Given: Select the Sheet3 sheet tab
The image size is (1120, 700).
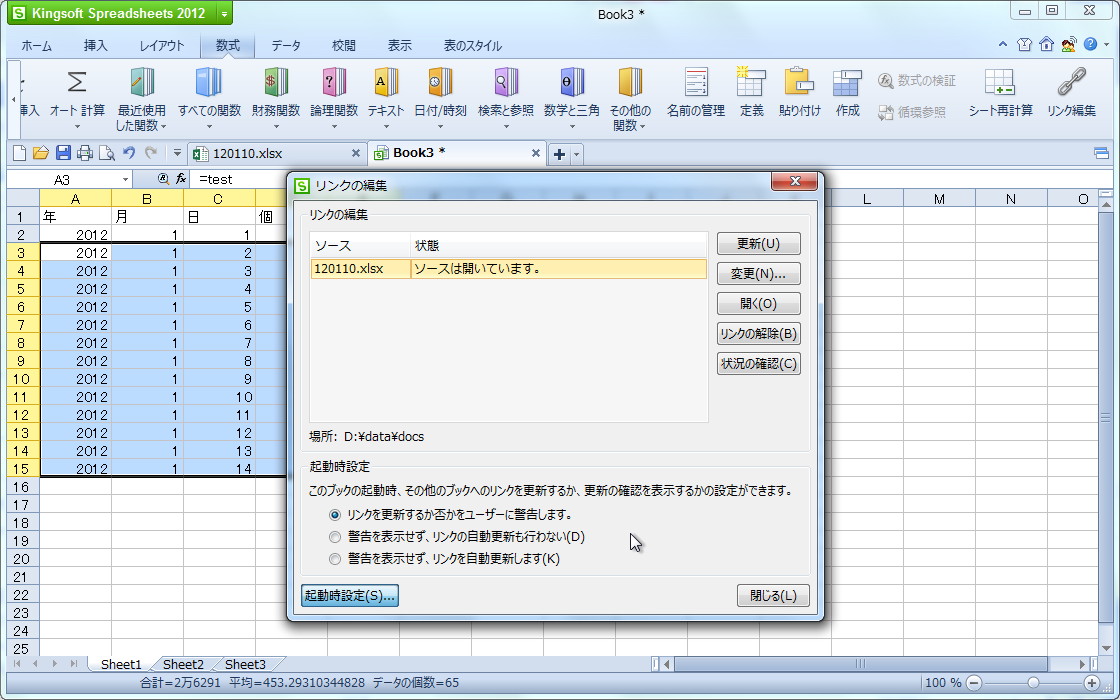Looking at the screenshot, I should pos(245,664).
